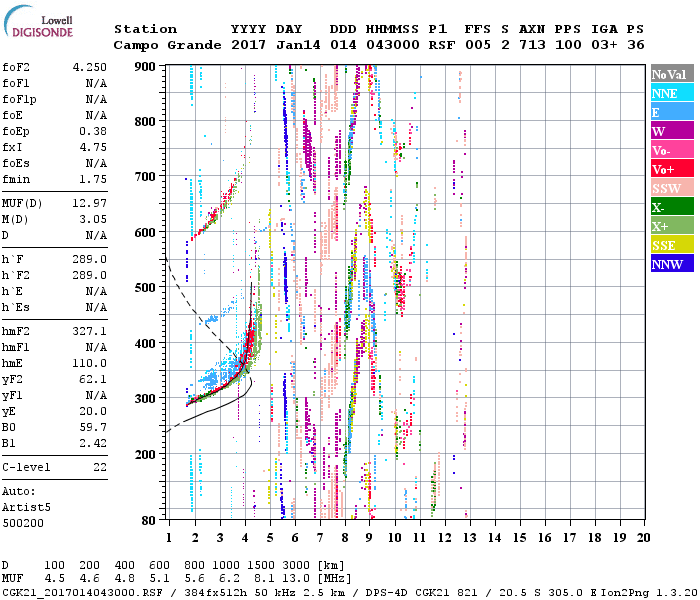Image resolution: width=700 pixels, height=600 pixels.
Task: Click the yellow SSE legend swatch
Action: click(671, 245)
